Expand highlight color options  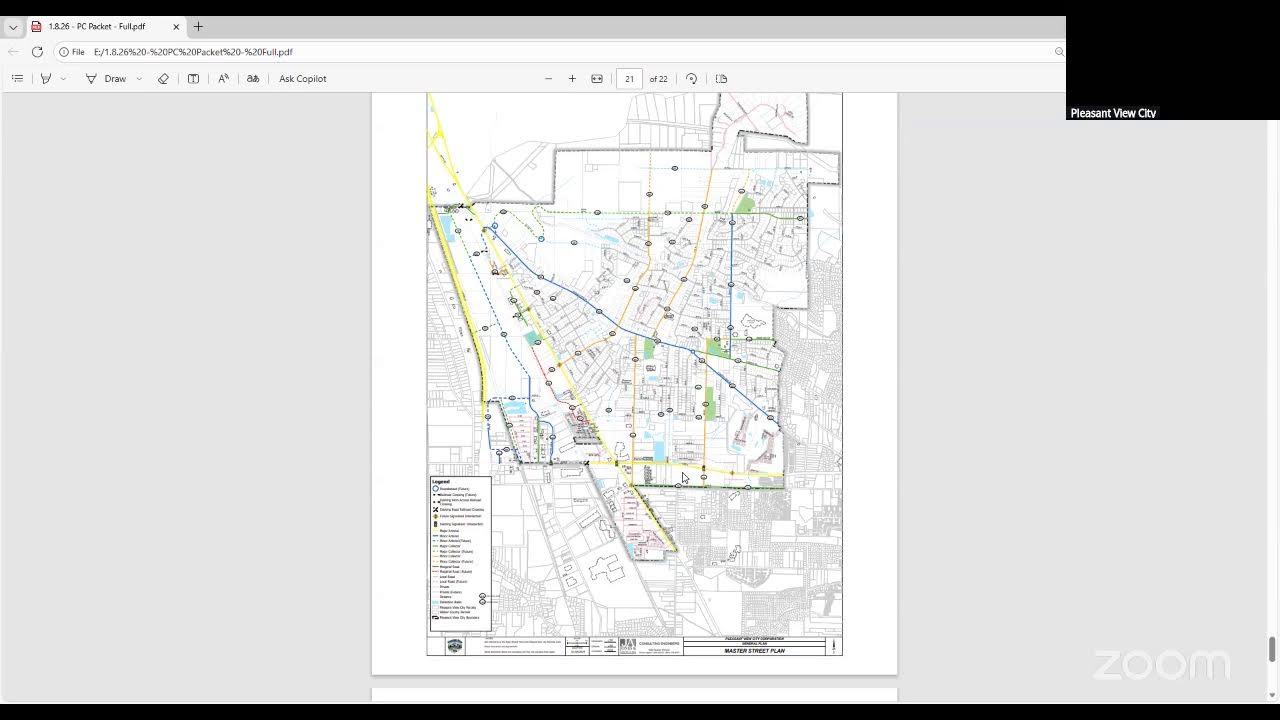tap(63, 79)
